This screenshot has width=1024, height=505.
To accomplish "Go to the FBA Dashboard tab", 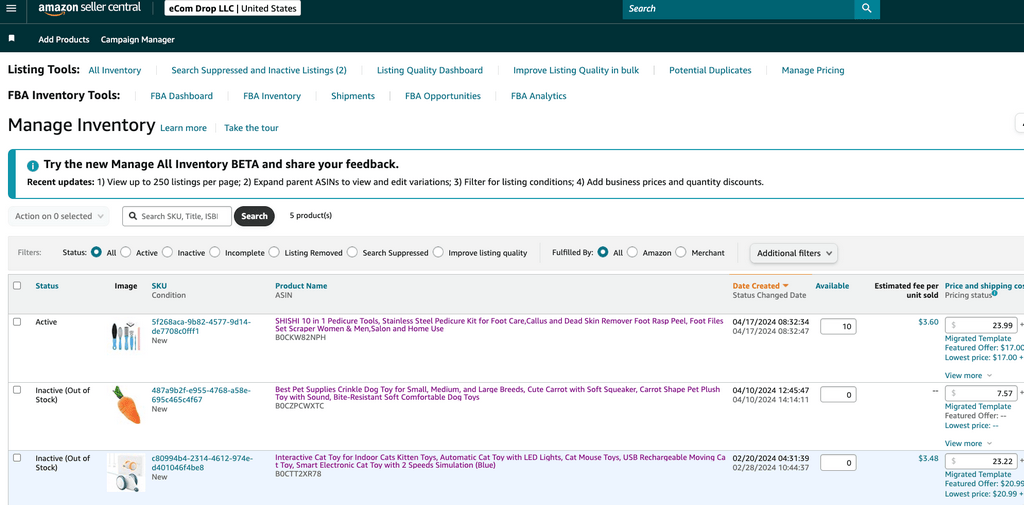I will (181, 96).
